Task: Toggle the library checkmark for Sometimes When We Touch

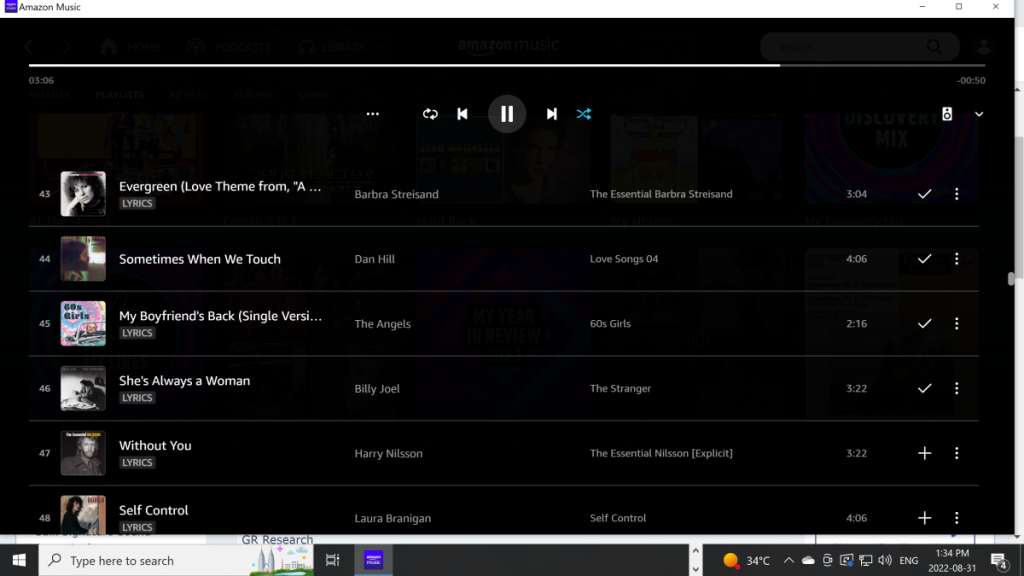Action: click(x=925, y=259)
